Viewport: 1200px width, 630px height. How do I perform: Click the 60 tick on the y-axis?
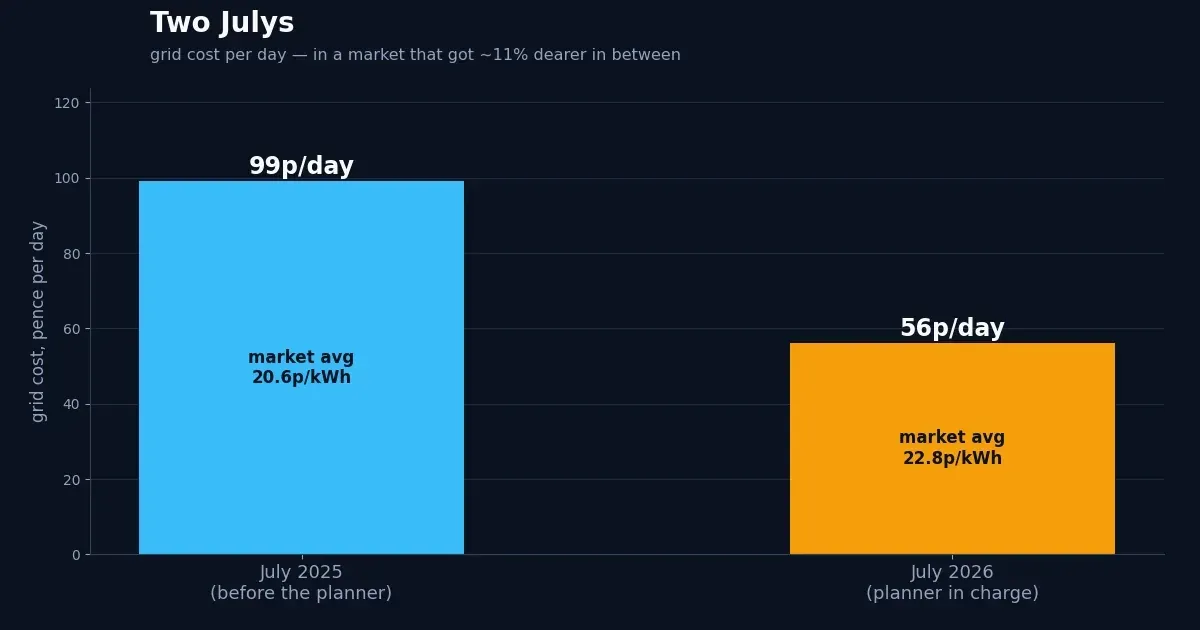pos(72,329)
